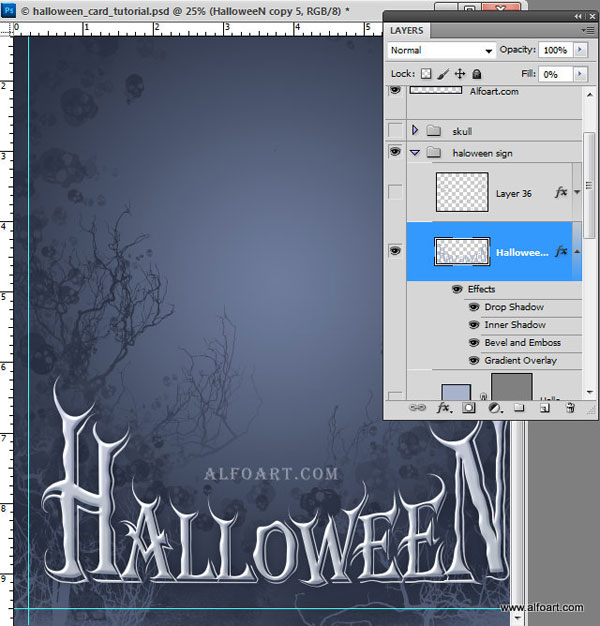Hide the Drop Shadow effect
Image resolution: width=600 pixels, height=626 pixels.
point(474,307)
